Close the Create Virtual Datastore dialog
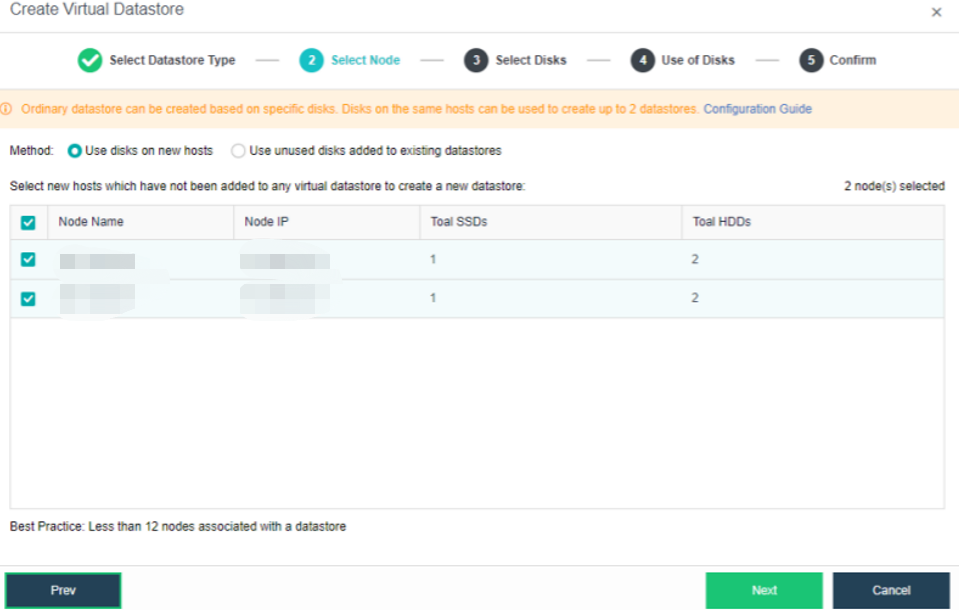The width and height of the screenshot is (959, 610). (936, 13)
